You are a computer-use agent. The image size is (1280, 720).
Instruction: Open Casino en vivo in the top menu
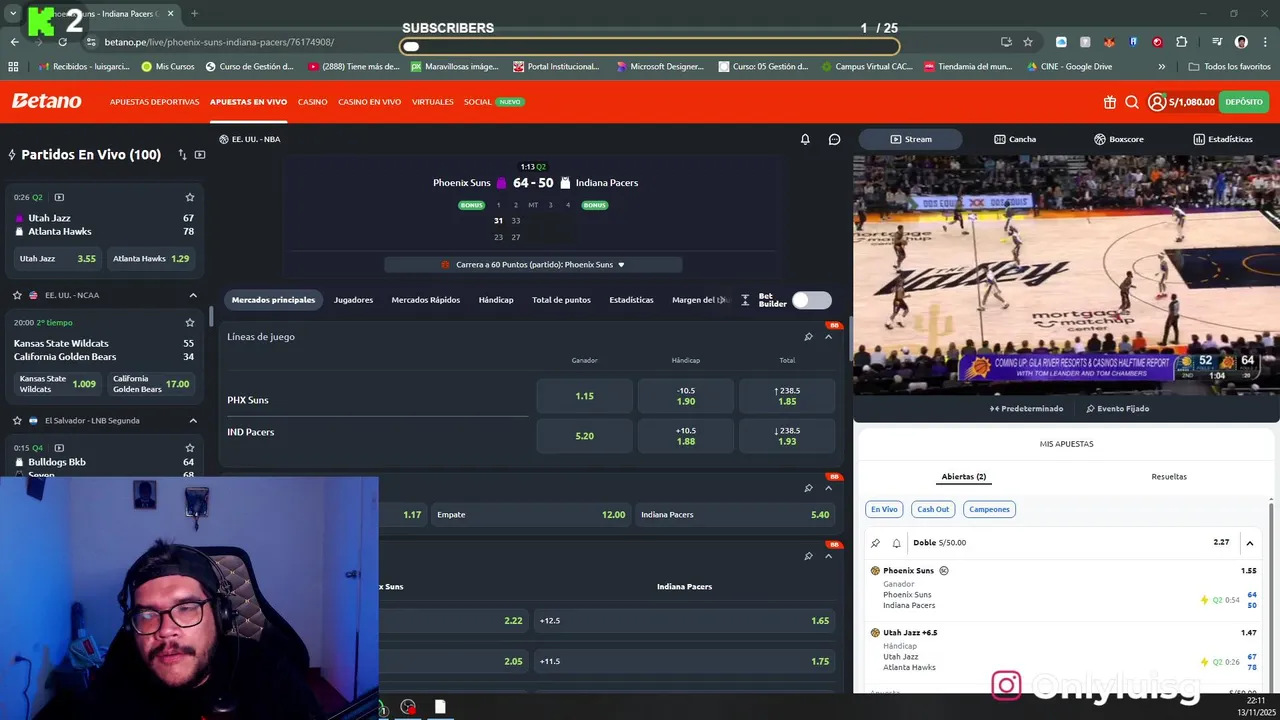369,102
